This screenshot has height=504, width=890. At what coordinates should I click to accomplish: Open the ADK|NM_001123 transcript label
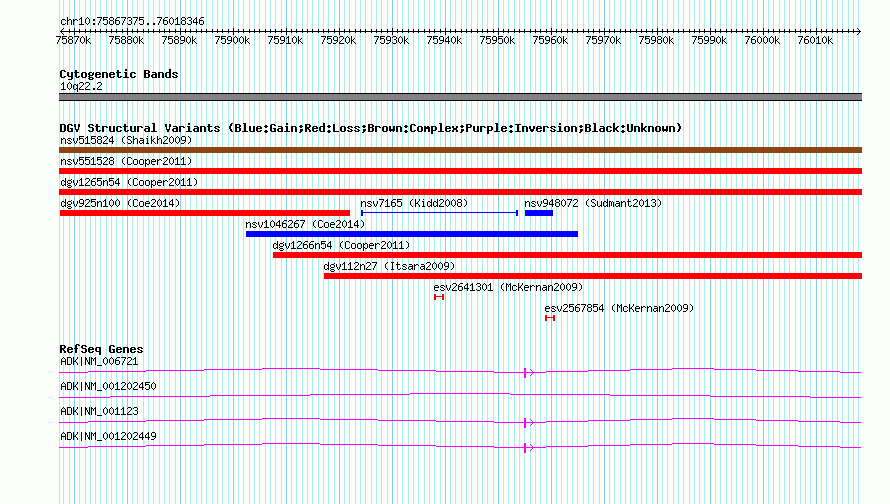click(99, 411)
